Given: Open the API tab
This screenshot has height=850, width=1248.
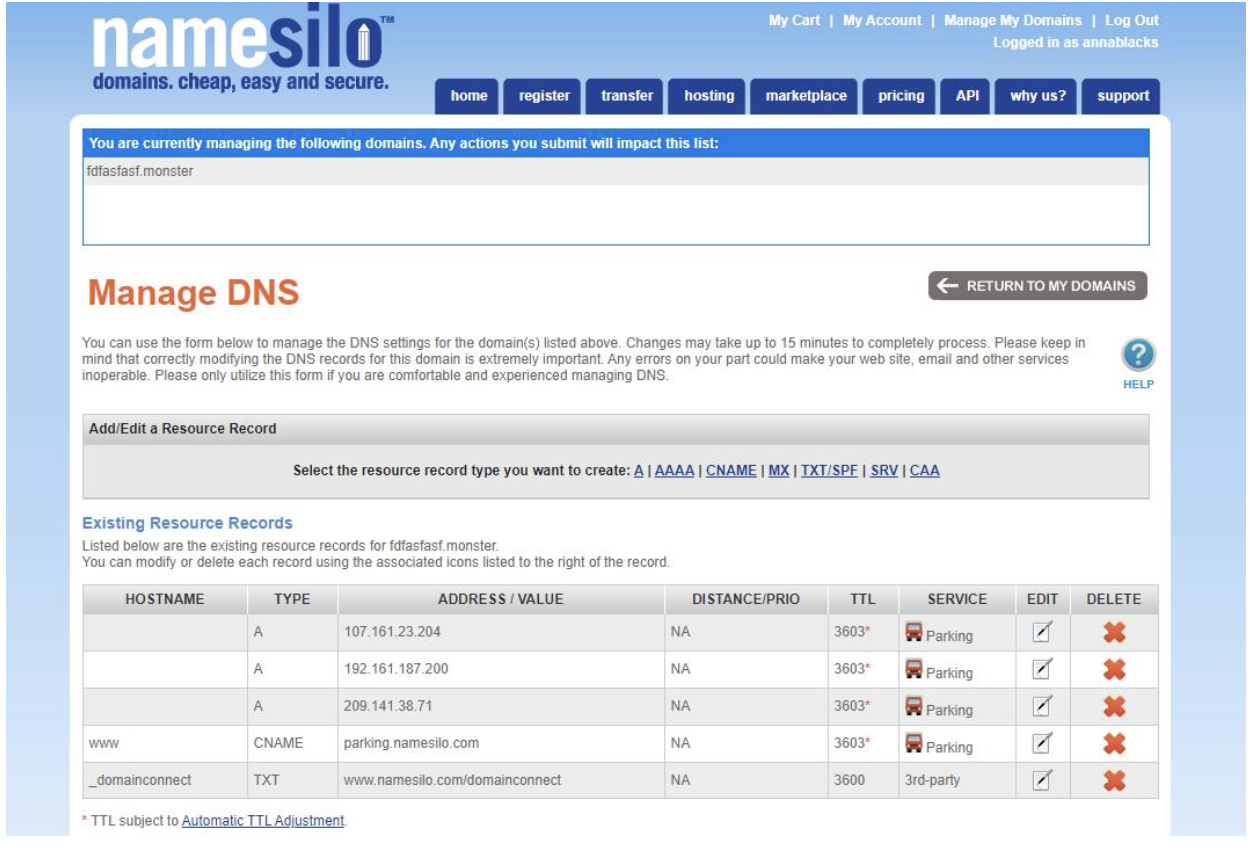Looking at the screenshot, I should point(967,96).
